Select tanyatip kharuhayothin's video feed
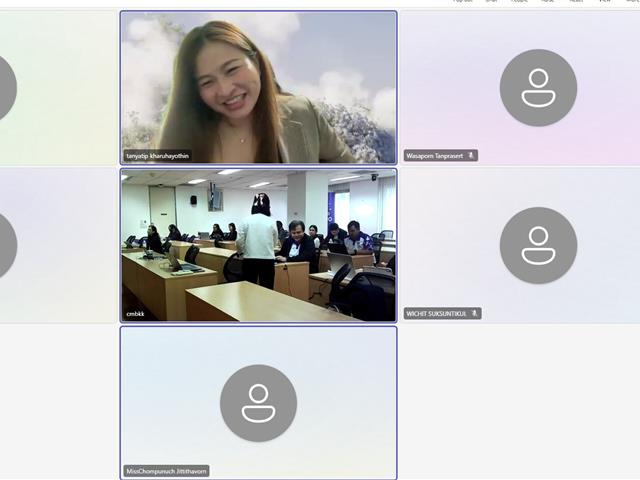The width and height of the screenshot is (640, 480). click(258, 88)
